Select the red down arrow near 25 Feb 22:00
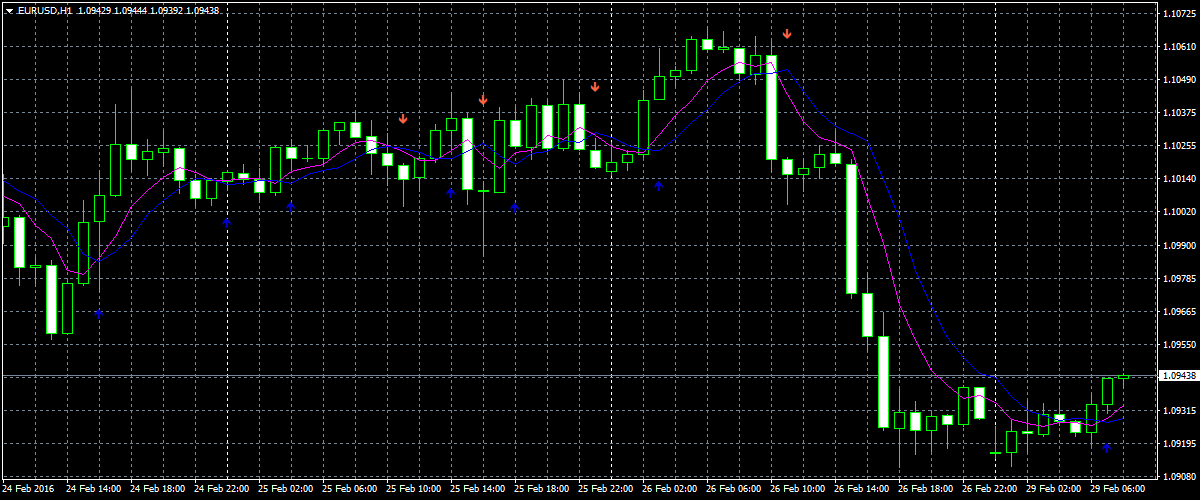 tap(595, 87)
